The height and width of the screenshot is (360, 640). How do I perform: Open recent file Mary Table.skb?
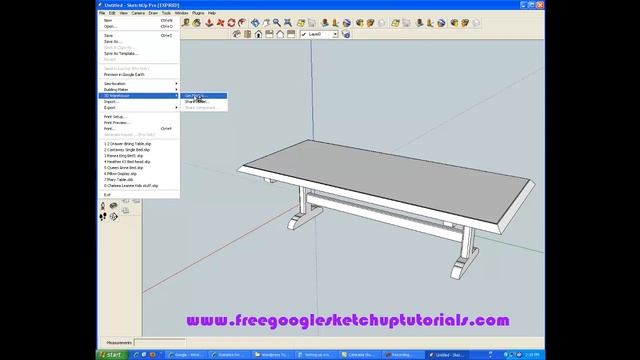point(139,180)
